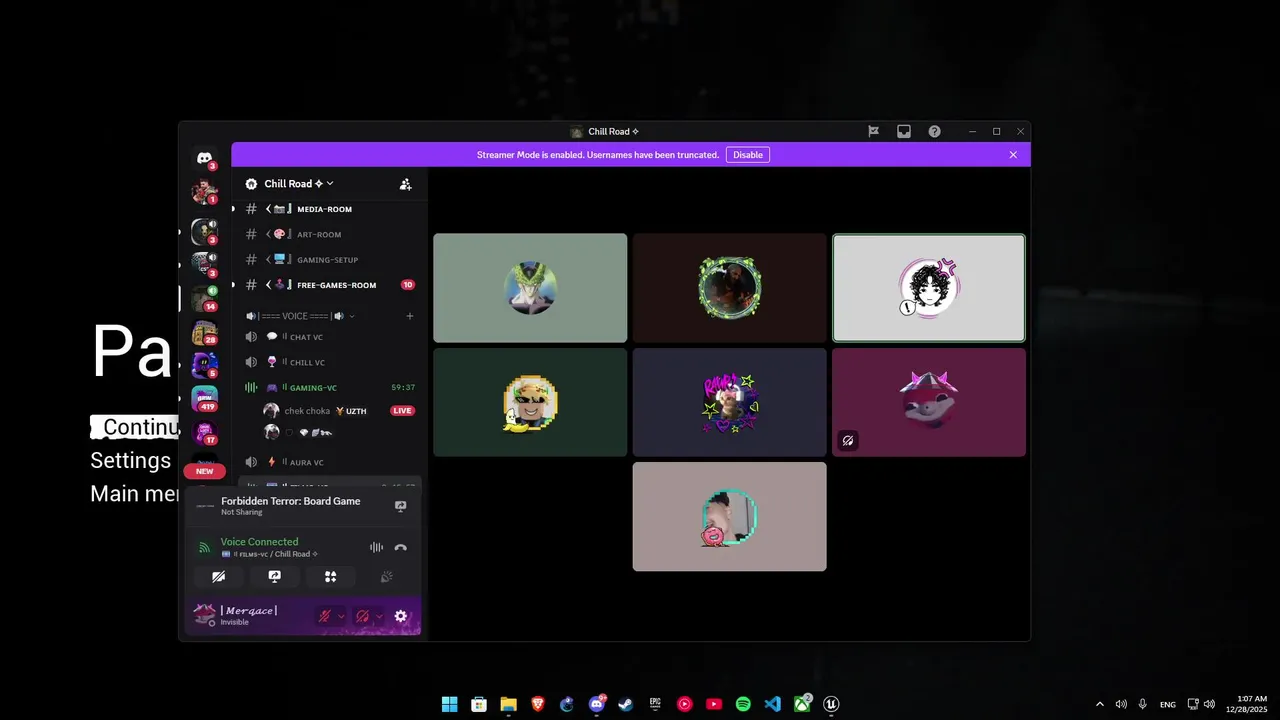Undeafen the headphones in user panel

click(363, 616)
